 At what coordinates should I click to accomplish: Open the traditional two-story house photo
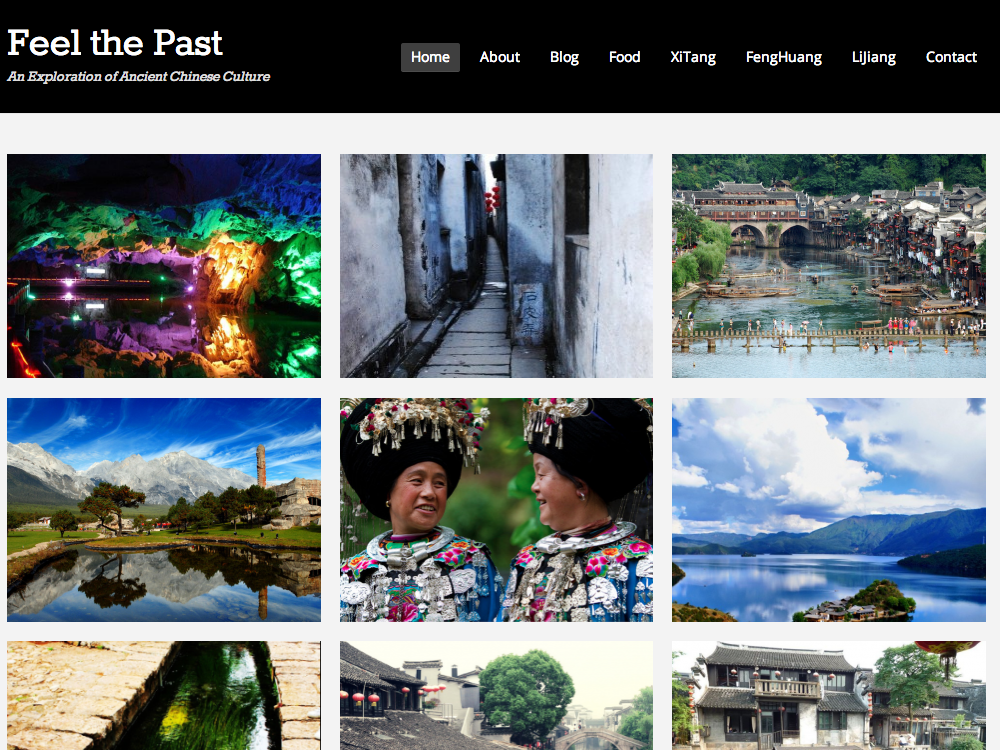tap(828, 696)
